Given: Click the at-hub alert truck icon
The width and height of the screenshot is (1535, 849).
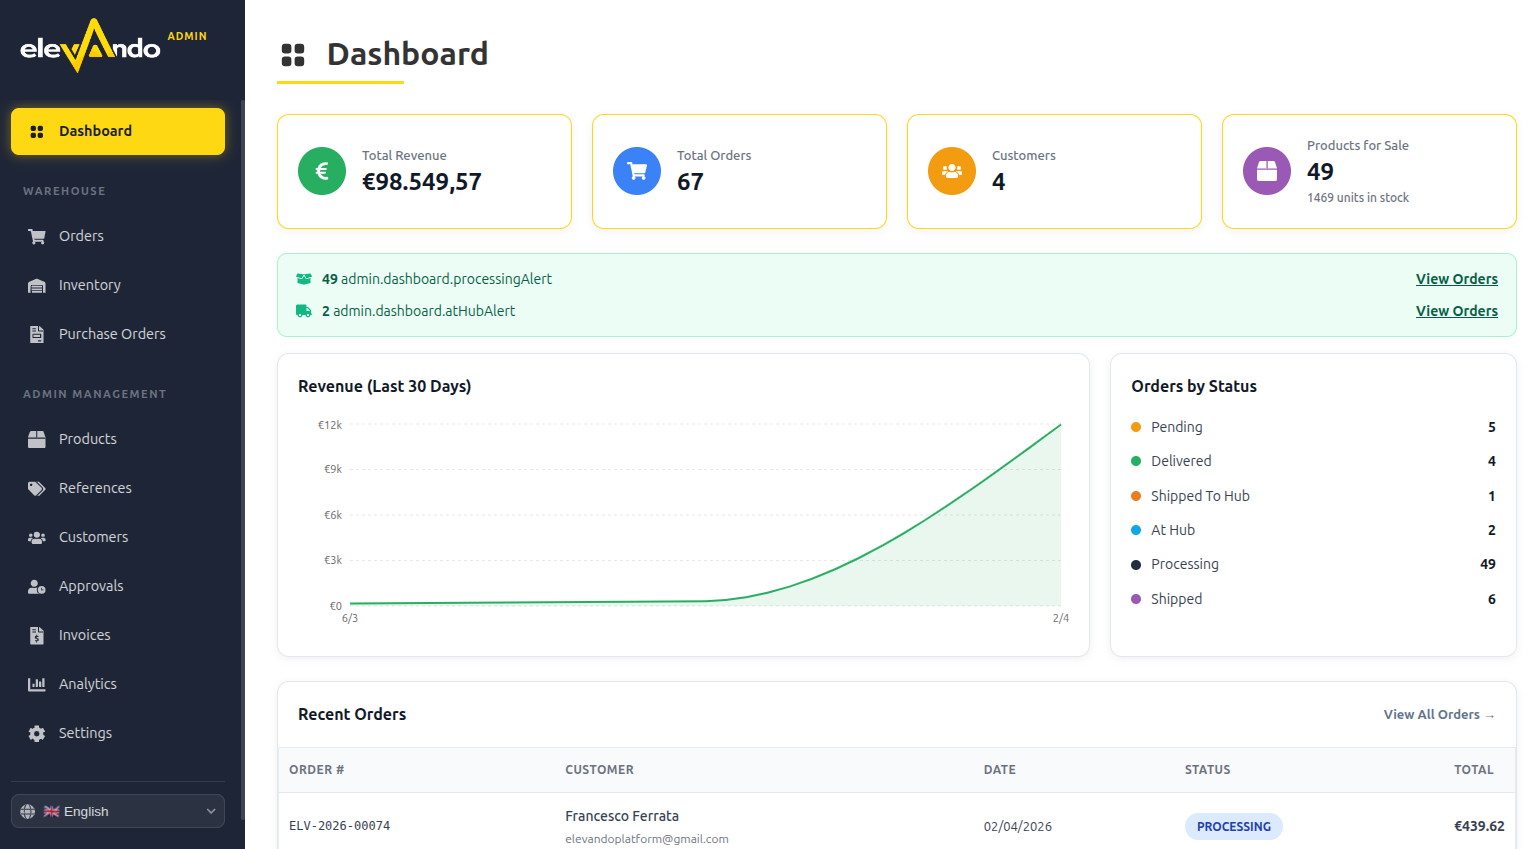Looking at the screenshot, I should [304, 311].
